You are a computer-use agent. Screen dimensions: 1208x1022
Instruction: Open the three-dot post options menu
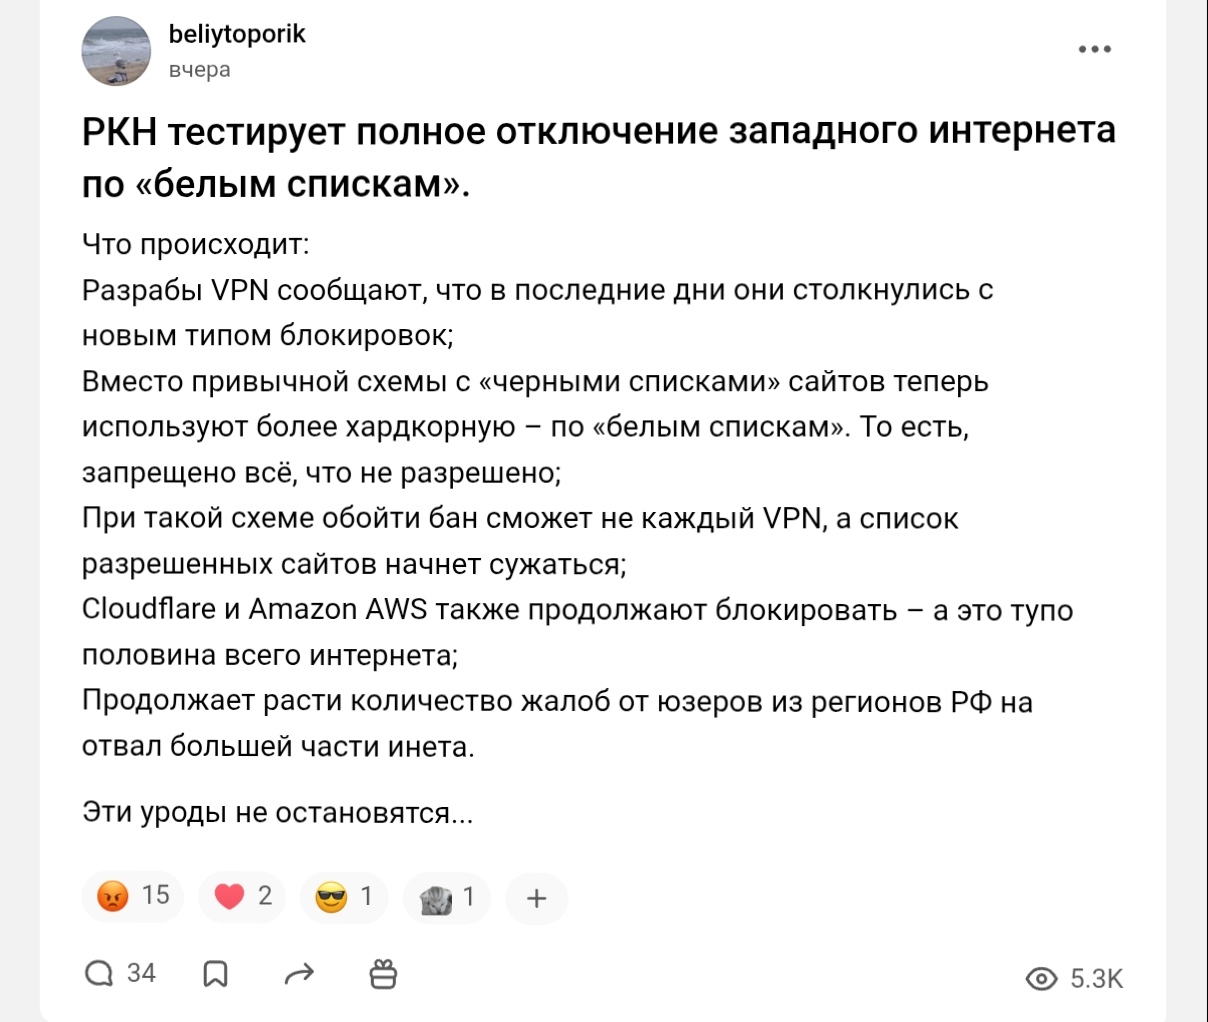pos(1095,49)
